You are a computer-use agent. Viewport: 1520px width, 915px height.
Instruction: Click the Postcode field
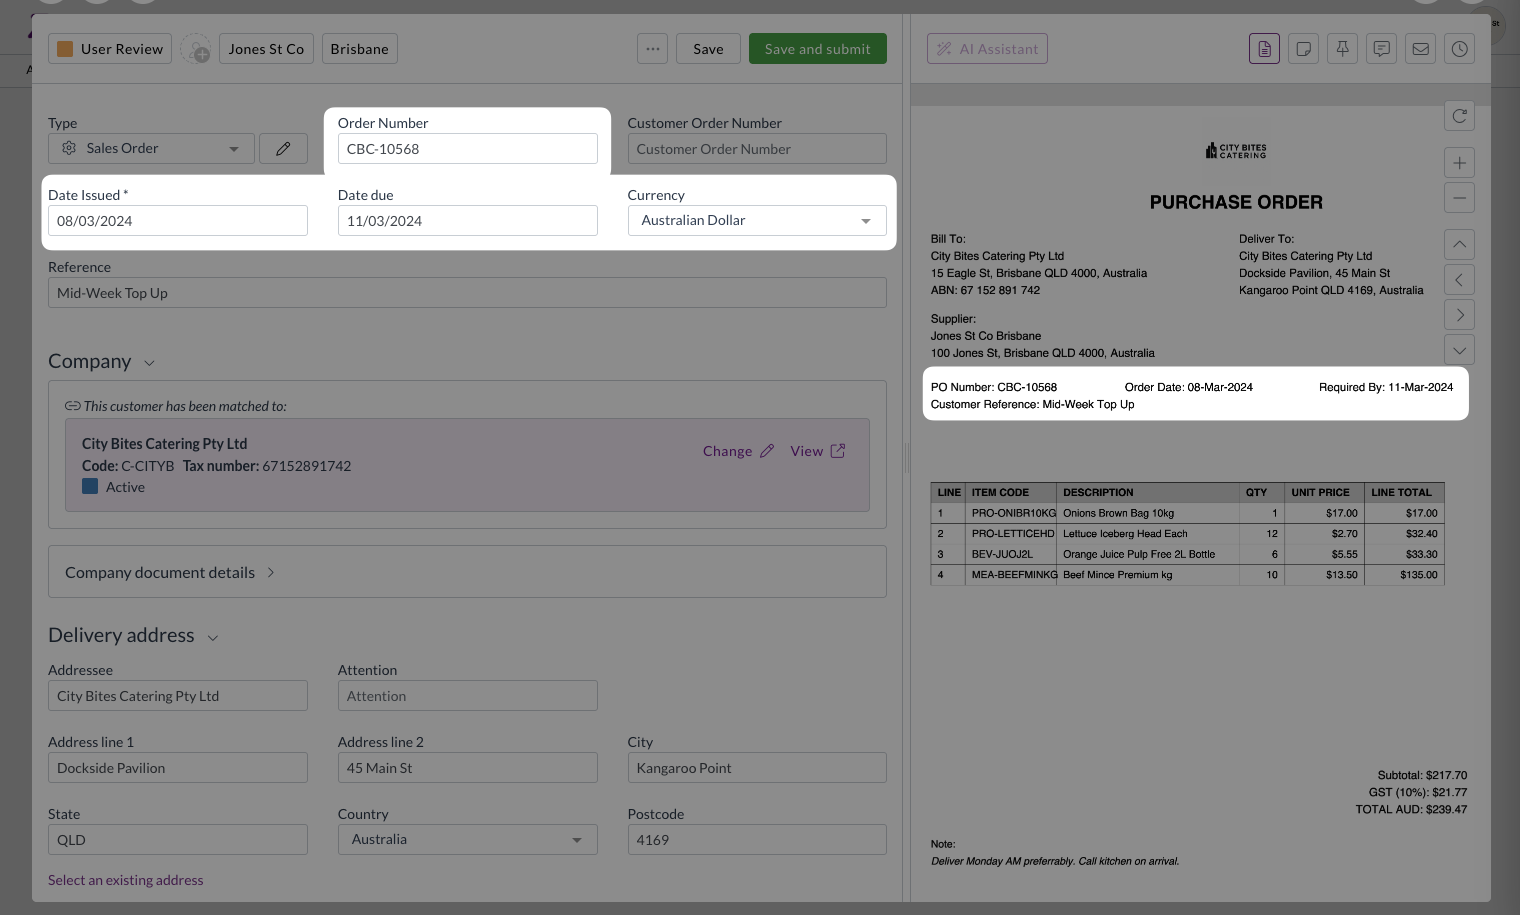[757, 839]
